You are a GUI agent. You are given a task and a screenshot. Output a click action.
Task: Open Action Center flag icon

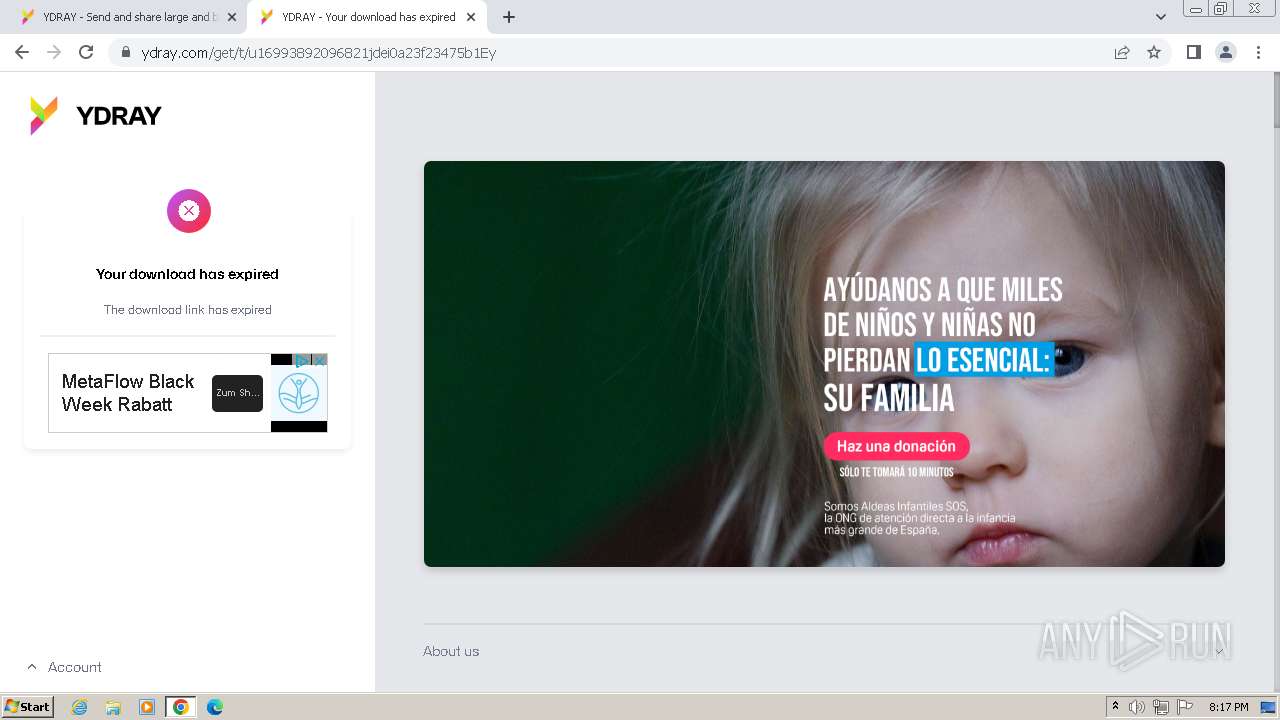point(1185,707)
